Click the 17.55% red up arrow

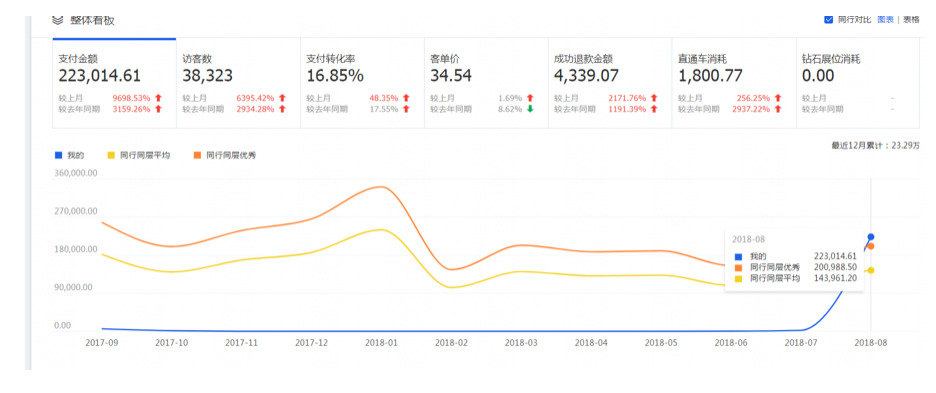tap(406, 109)
